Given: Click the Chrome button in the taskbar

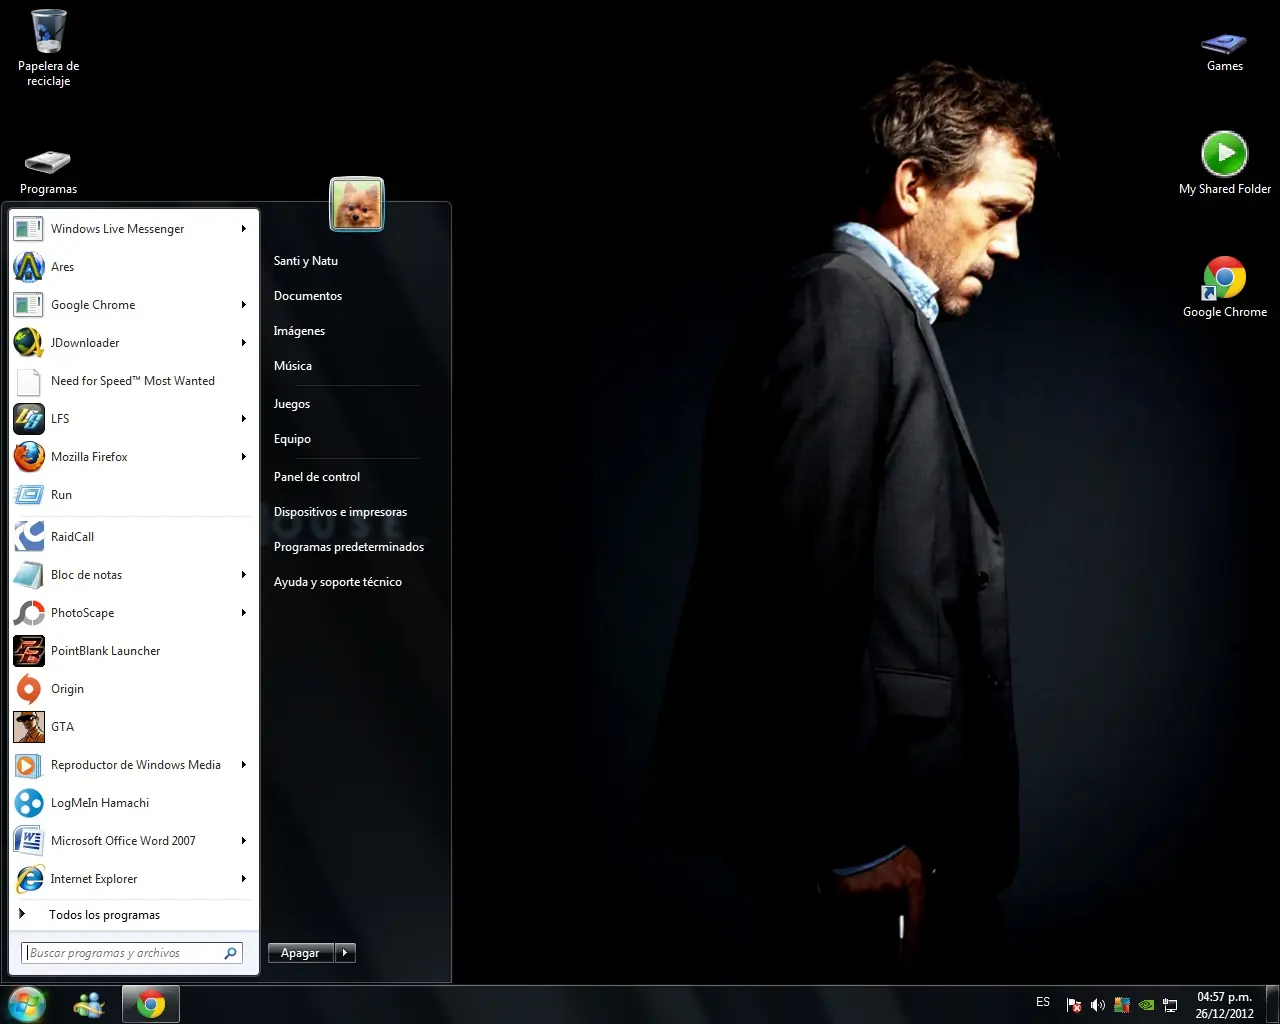Looking at the screenshot, I should (151, 1004).
